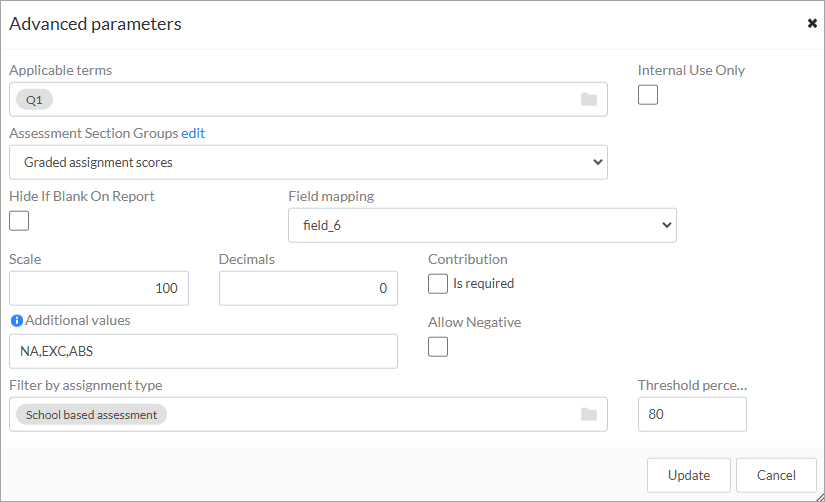
Task: Click the Threshold percentage field
Action: point(692,414)
